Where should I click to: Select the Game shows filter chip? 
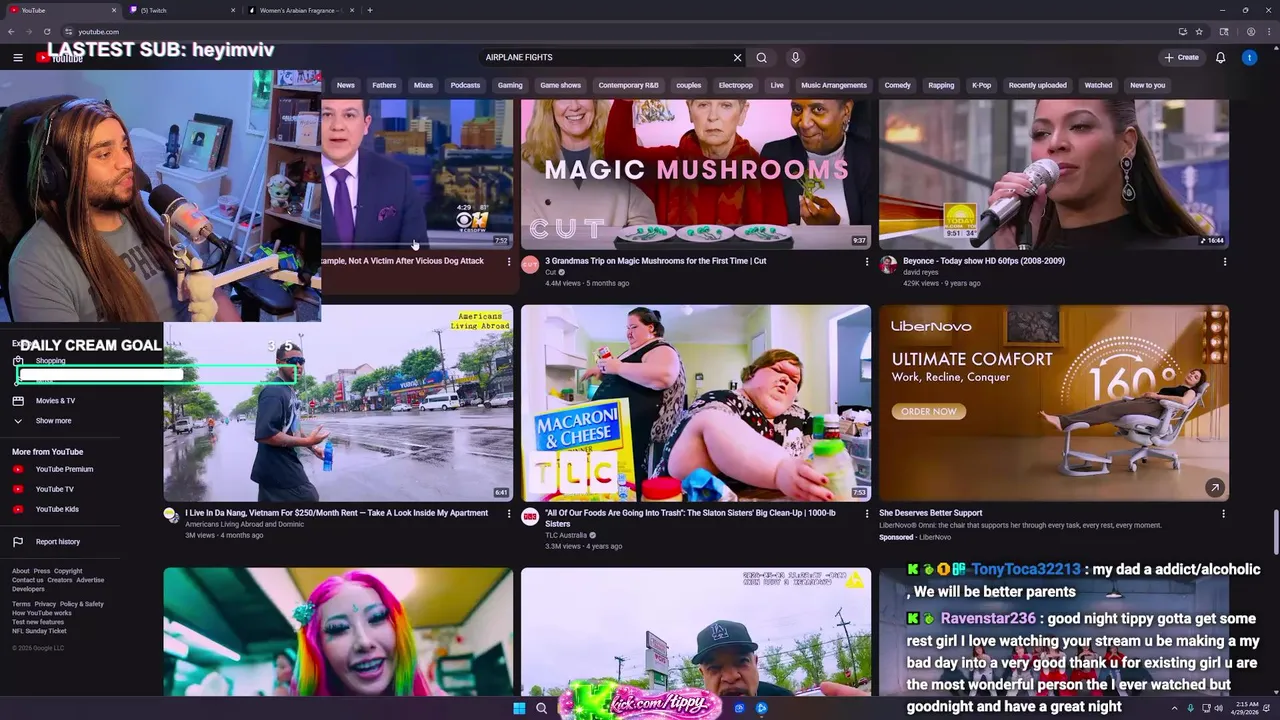[560, 85]
